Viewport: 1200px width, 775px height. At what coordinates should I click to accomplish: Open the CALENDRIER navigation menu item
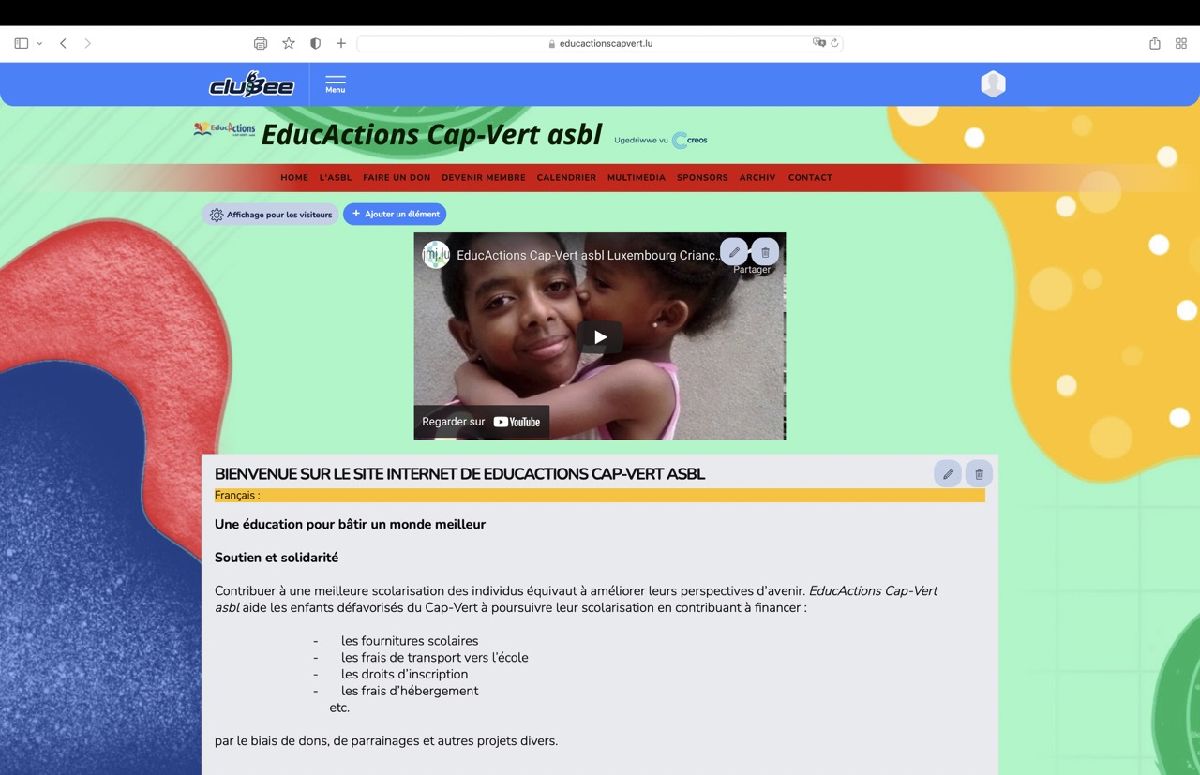click(566, 177)
